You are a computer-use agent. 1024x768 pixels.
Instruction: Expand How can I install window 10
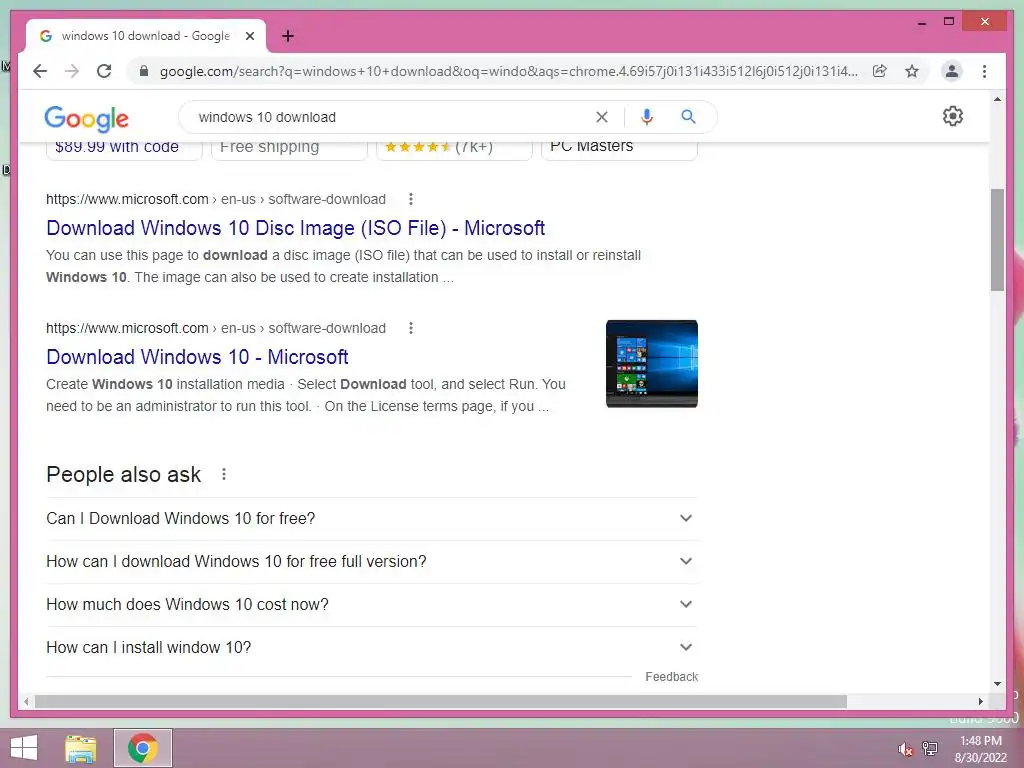tap(371, 648)
